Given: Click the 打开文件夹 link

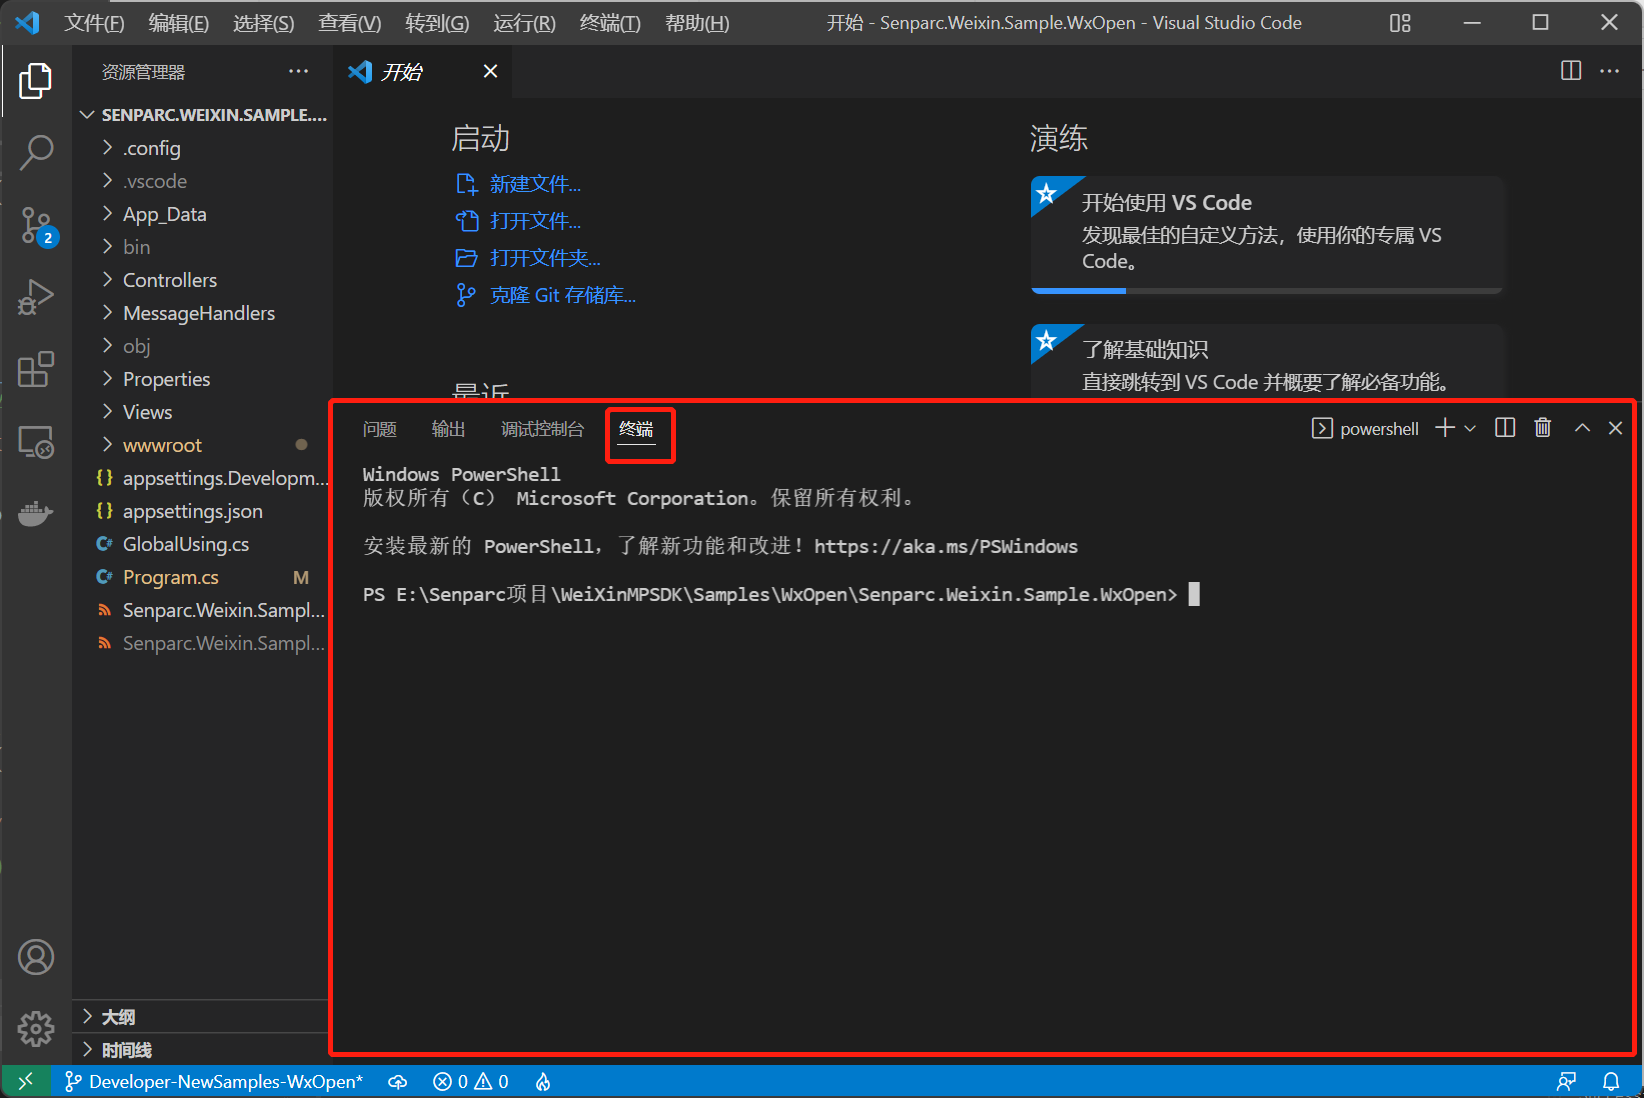Looking at the screenshot, I should (x=545, y=257).
